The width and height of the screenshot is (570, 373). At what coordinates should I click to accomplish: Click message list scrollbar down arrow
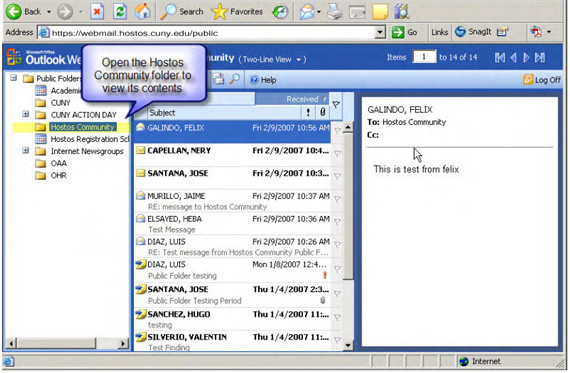[348, 345]
